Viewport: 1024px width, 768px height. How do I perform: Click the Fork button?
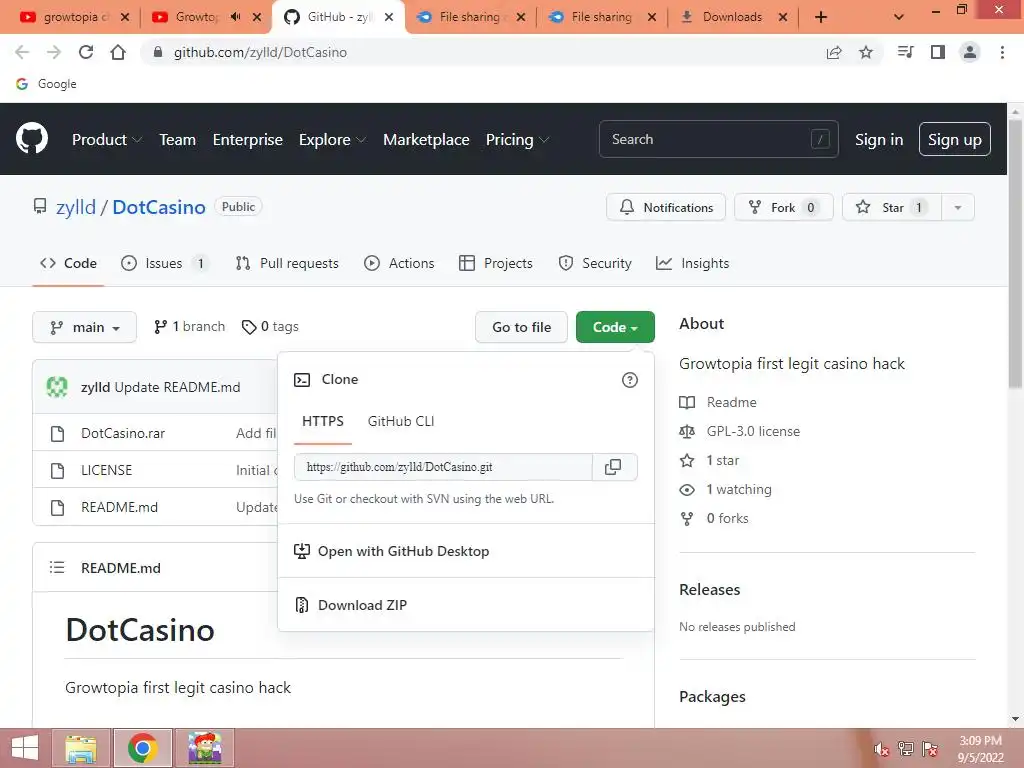[784, 208]
